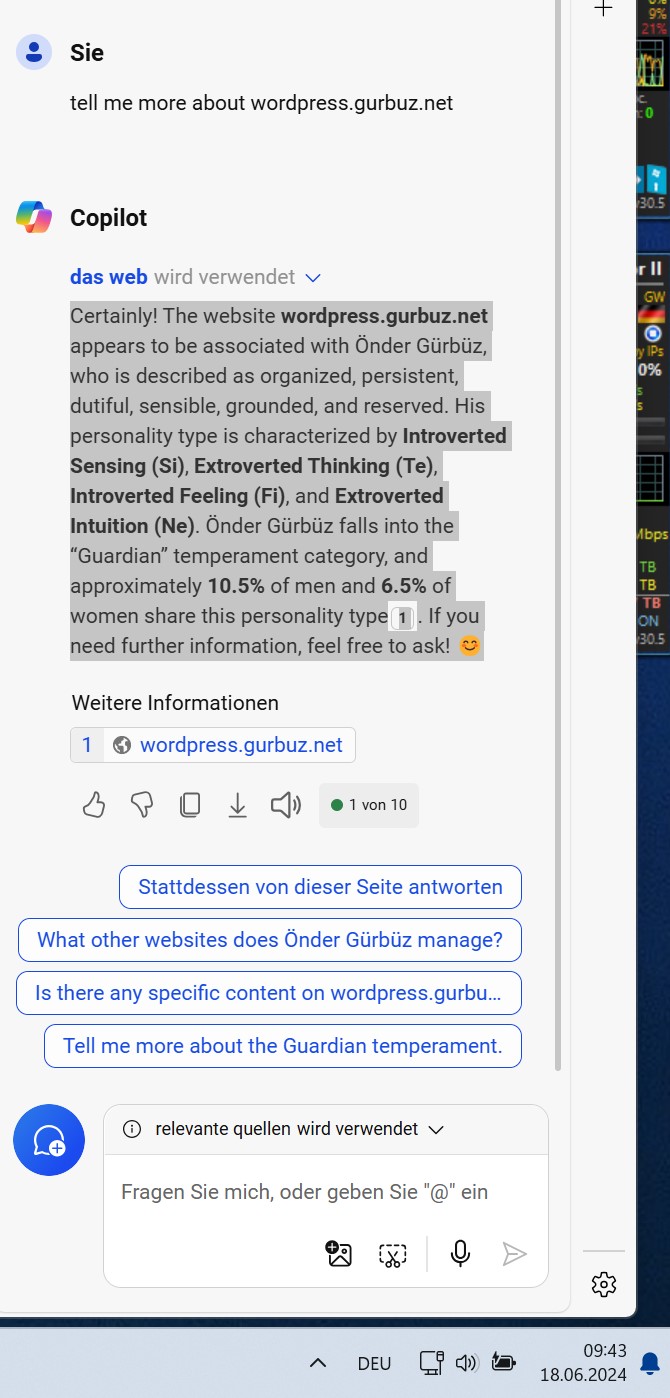Add a screenshot with the snip icon
Screen dimensions: 670x1398
393,1254
